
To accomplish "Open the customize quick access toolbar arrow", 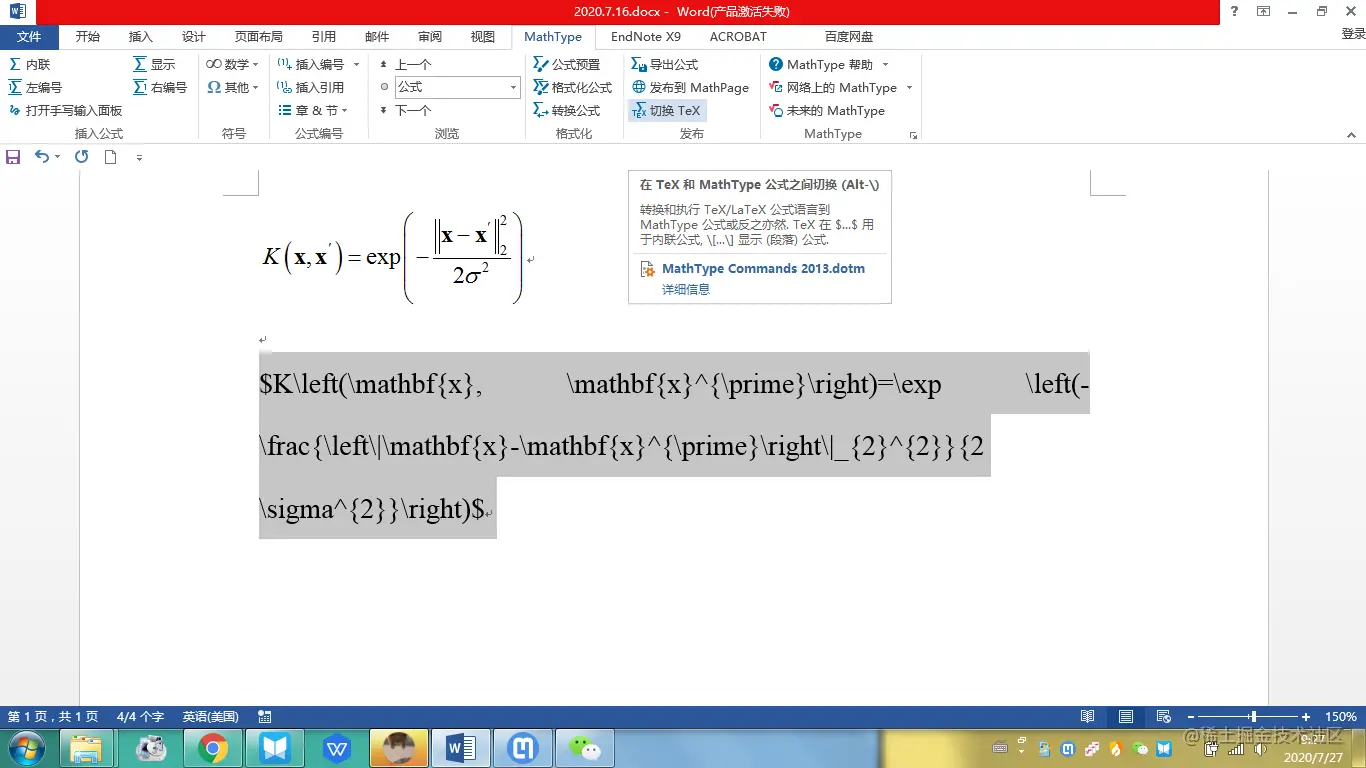I will tap(139, 158).
